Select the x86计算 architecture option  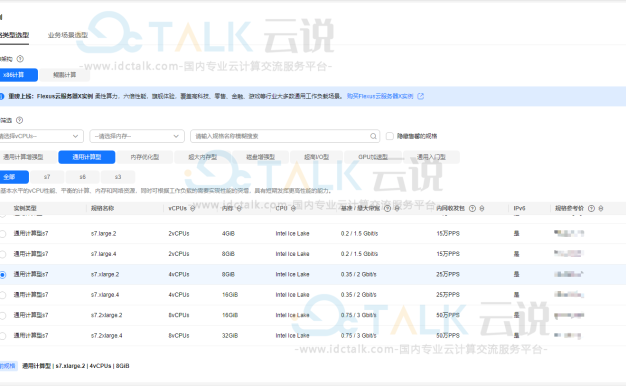point(18,75)
